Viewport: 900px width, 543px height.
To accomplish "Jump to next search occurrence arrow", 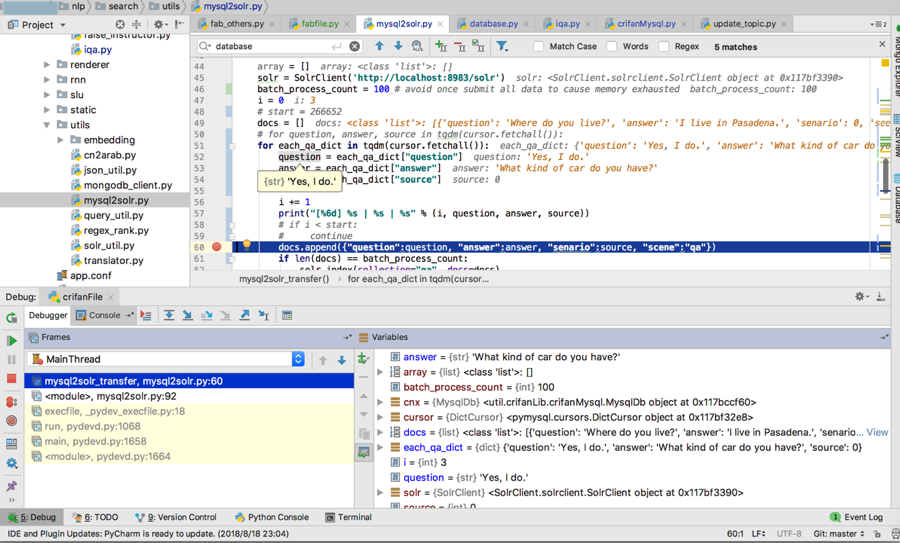I will pyautogui.click(x=398, y=46).
